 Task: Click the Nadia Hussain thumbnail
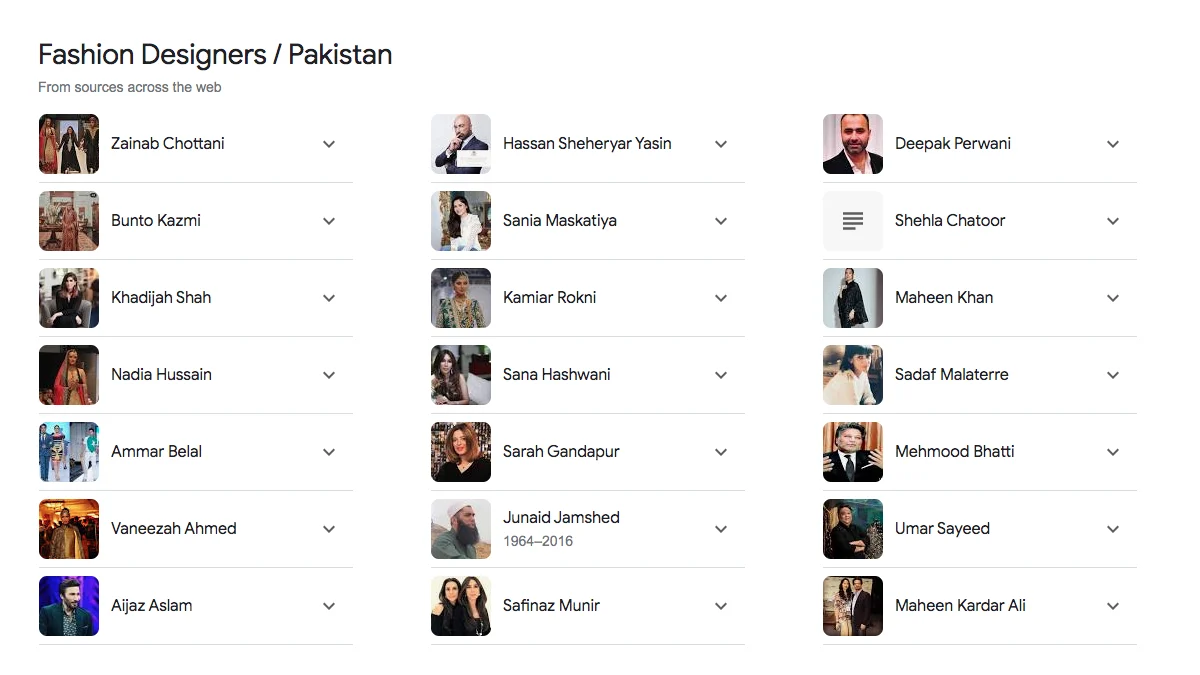point(69,375)
